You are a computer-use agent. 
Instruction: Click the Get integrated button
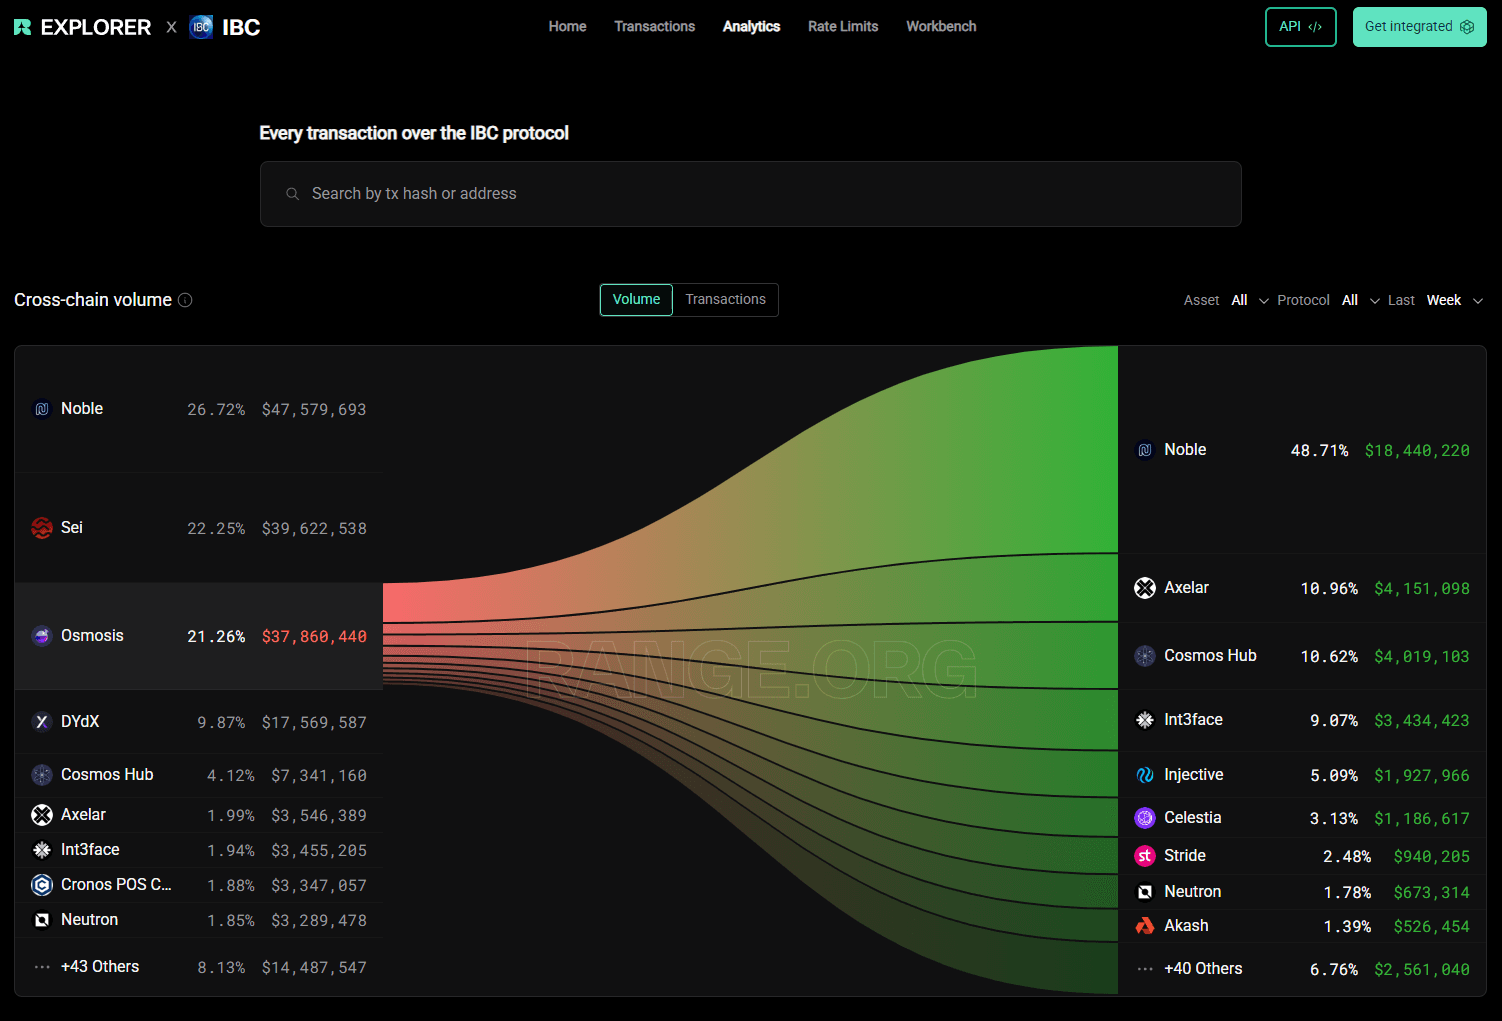[x=1419, y=27]
